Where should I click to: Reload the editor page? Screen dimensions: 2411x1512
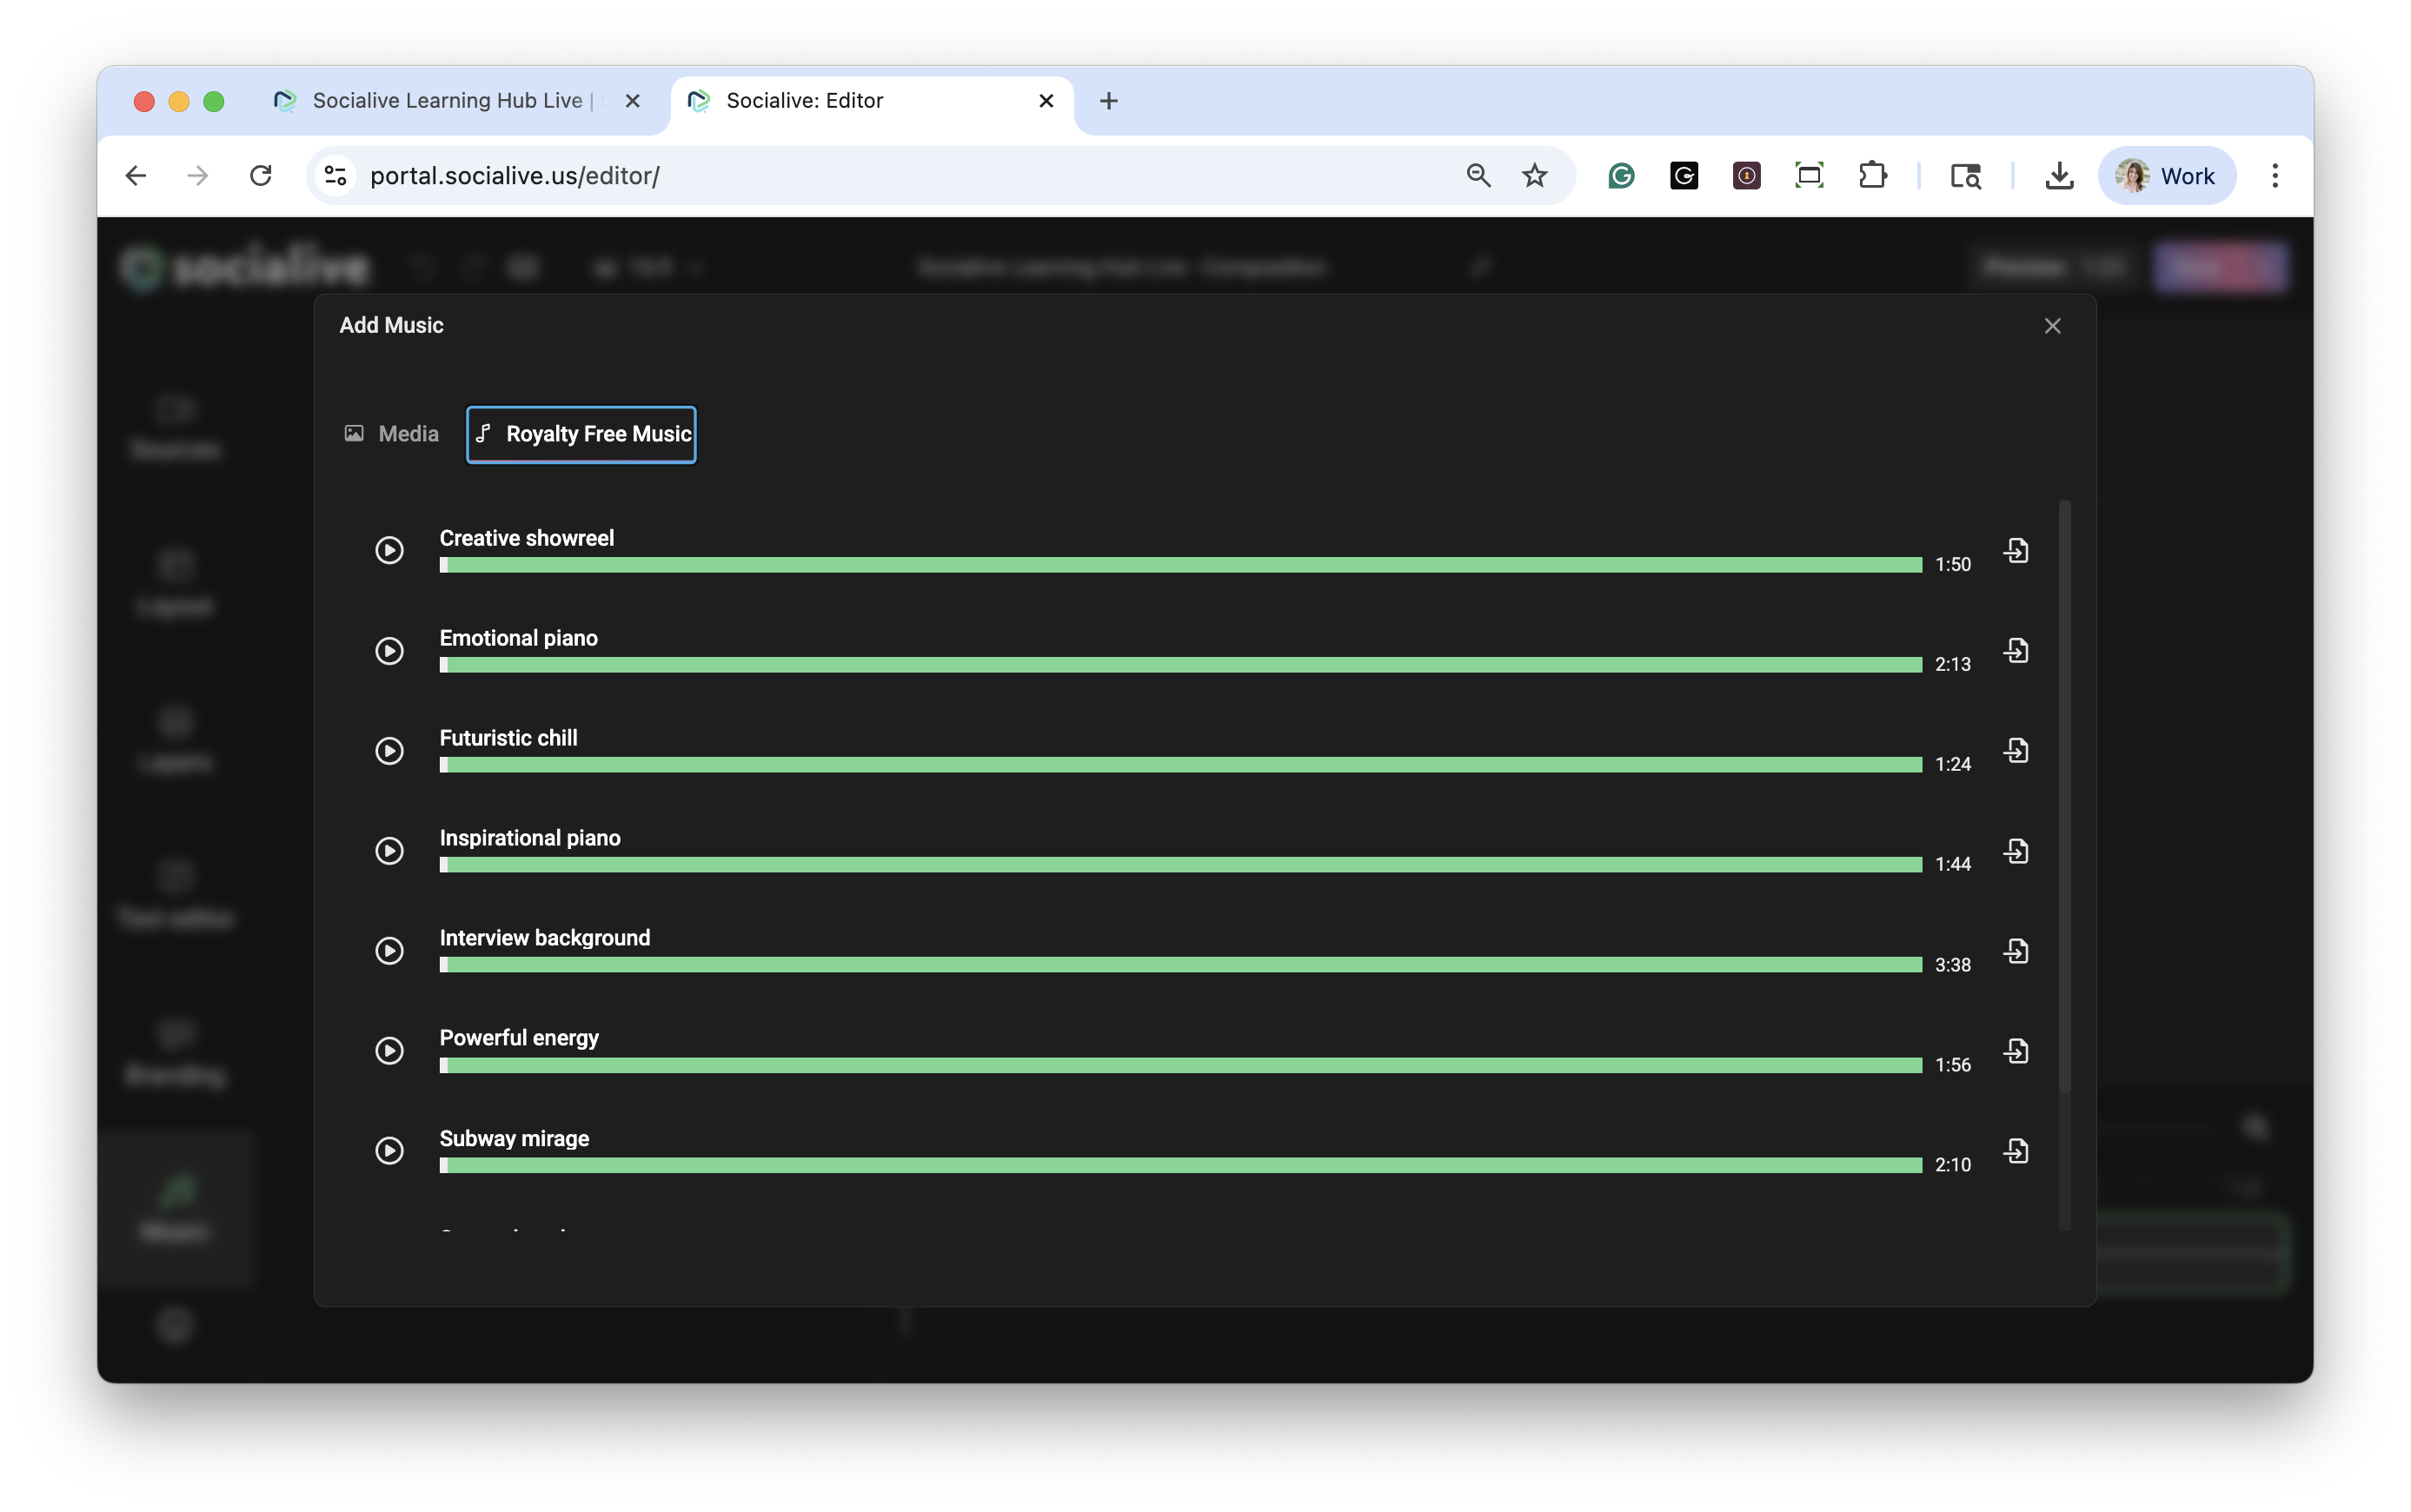pos(261,176)
